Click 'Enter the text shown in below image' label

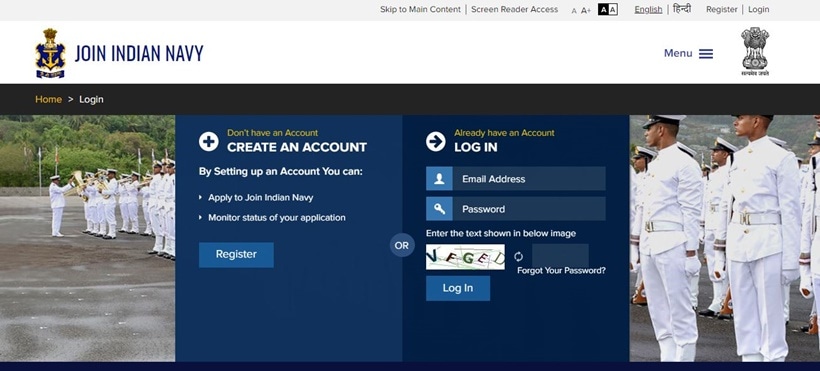(500, 233)
